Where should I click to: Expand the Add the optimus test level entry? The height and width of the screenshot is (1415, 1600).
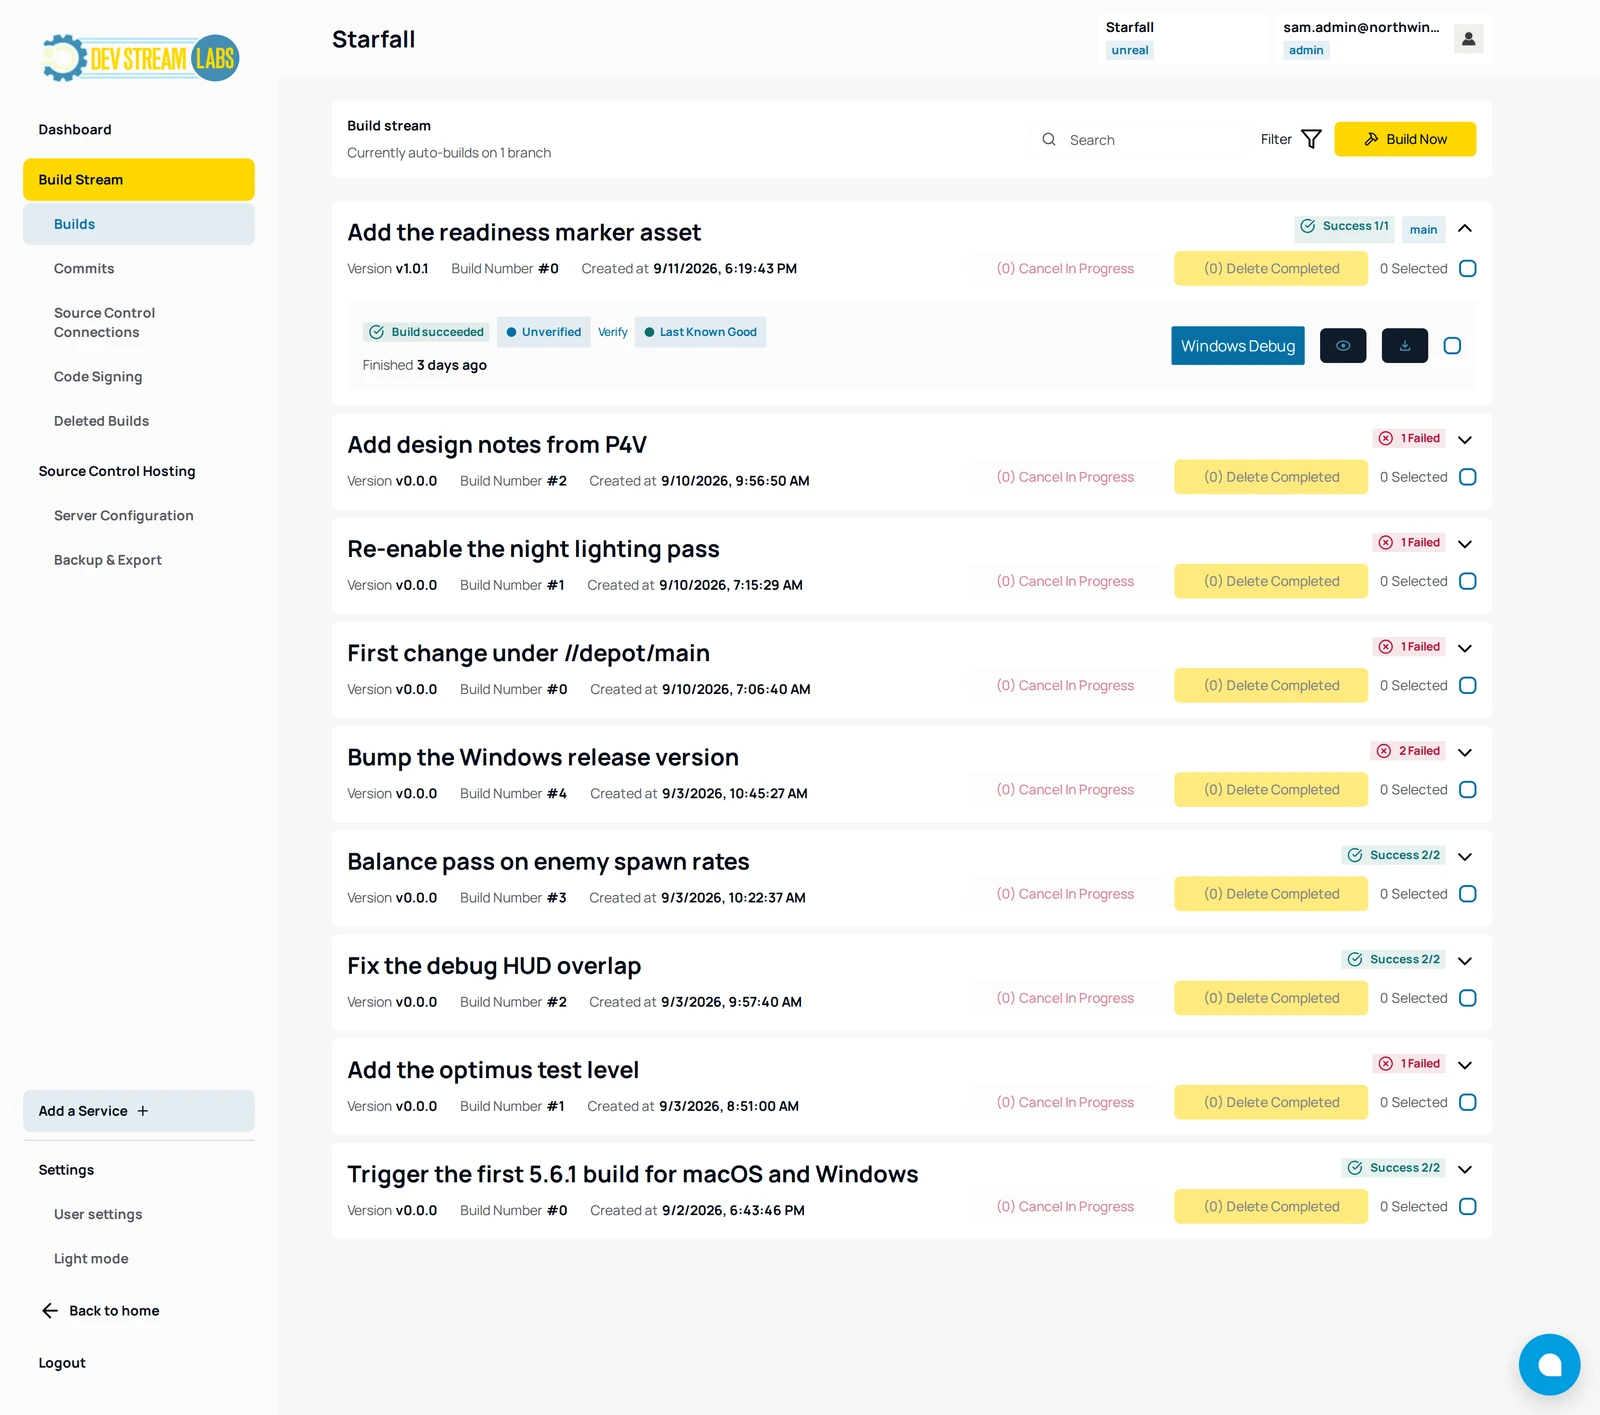1465,1065
